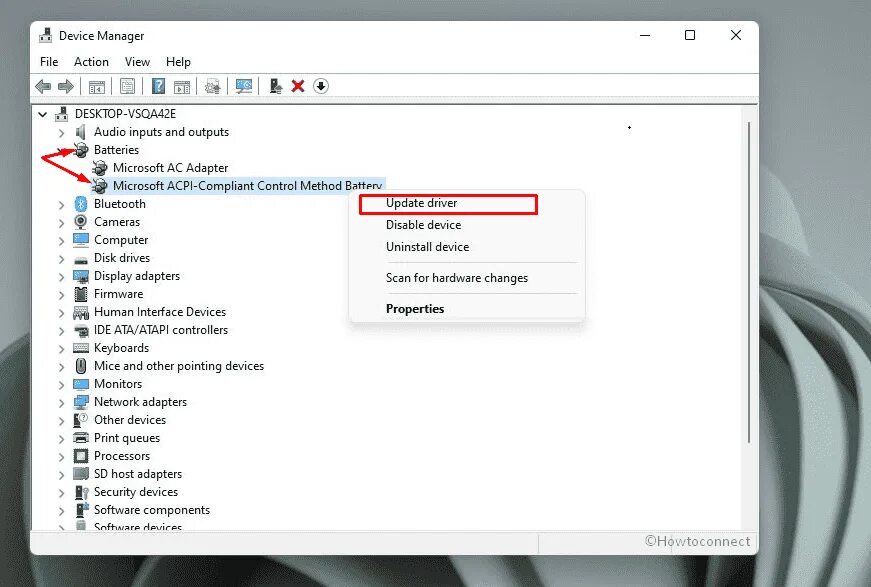
Task: Click the Mice and other pointing devices icon
Action: (x=81, y=366)
